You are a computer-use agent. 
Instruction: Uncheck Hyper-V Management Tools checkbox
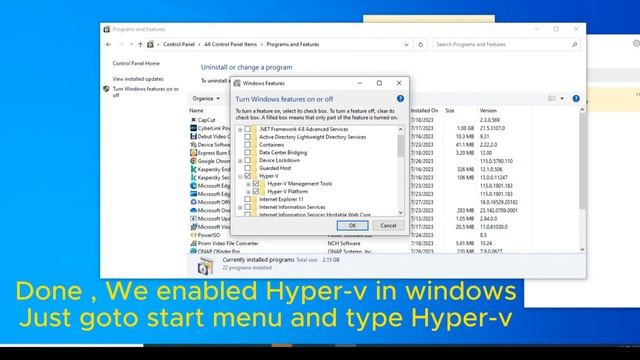(256, 184)
